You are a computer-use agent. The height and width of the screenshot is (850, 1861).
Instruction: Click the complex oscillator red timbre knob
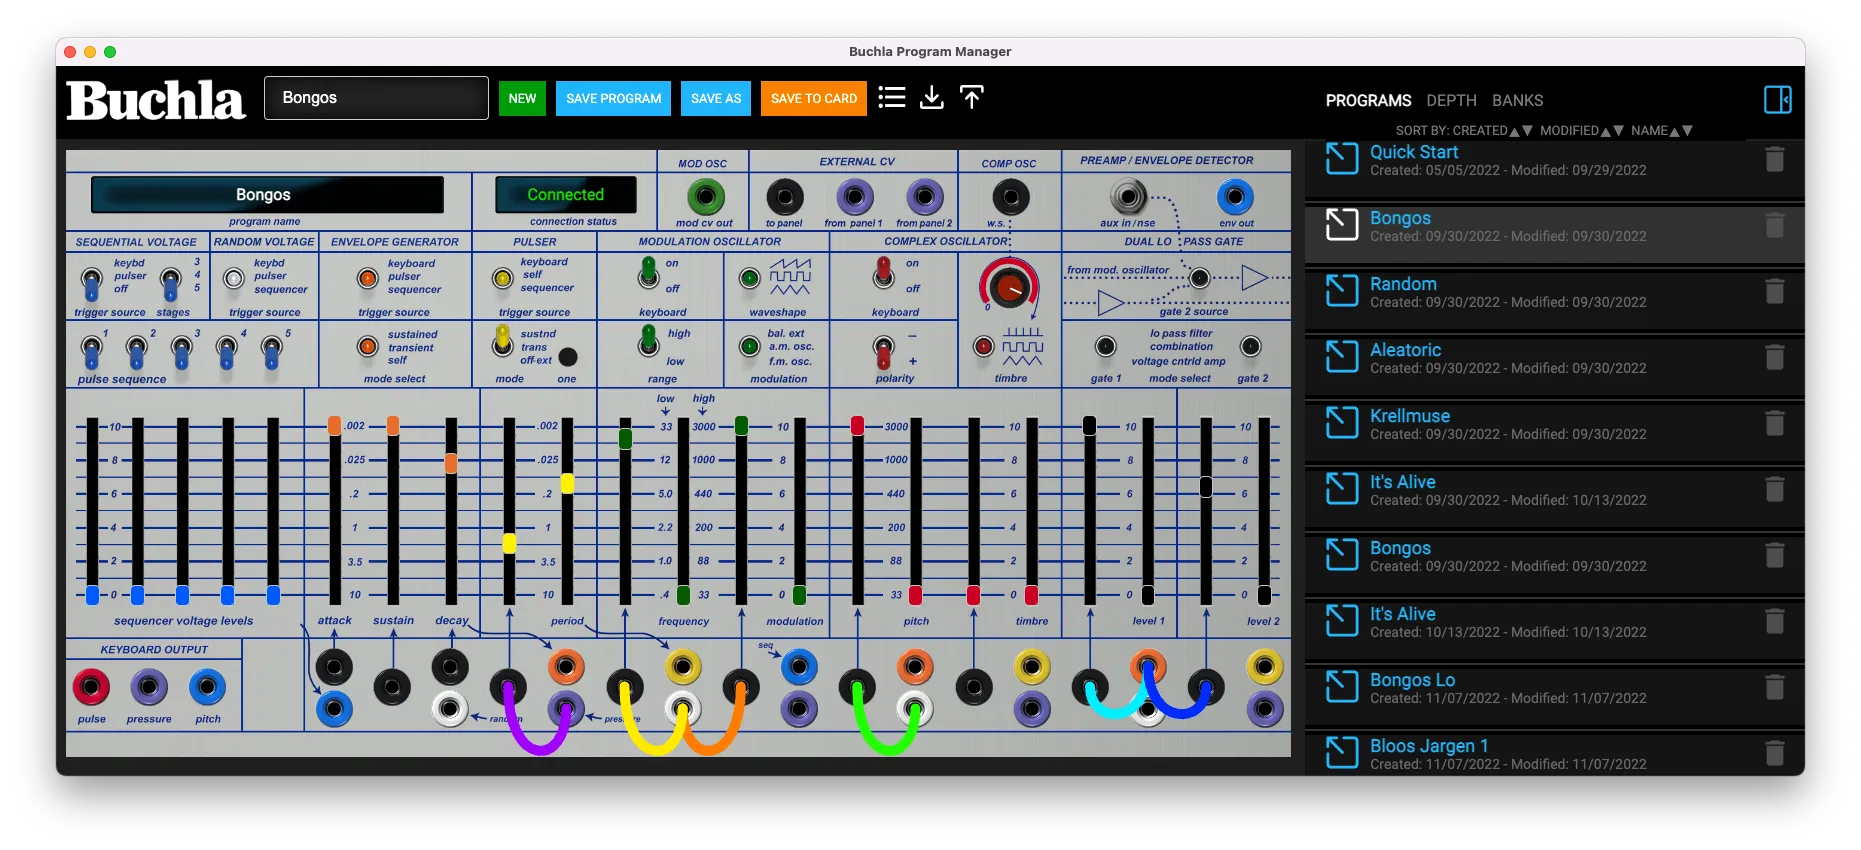1009,286
